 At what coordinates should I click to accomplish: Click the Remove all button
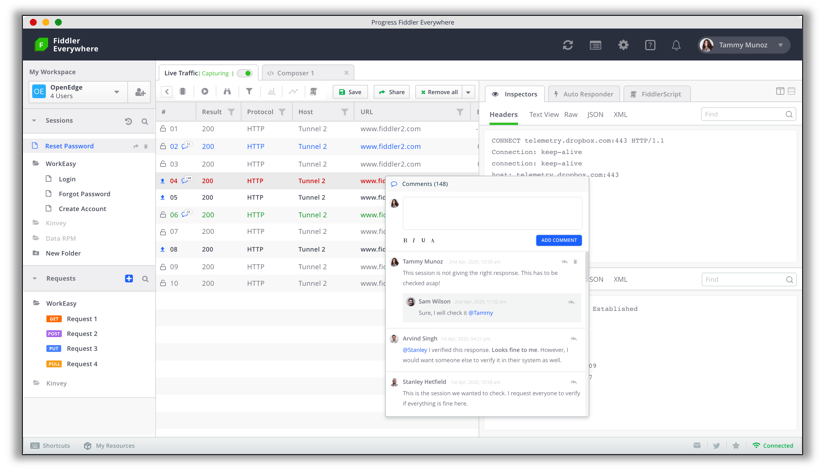[x=439, y=92]
